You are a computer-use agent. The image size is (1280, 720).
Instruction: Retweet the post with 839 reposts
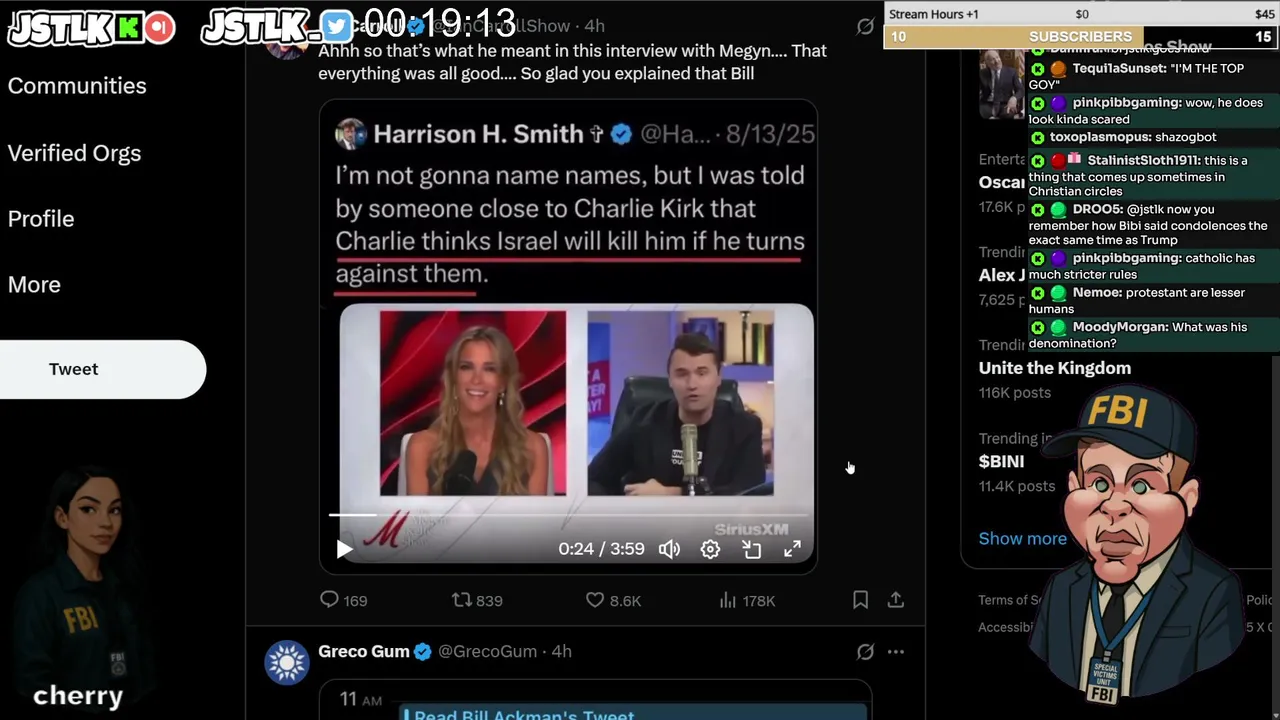477,600
